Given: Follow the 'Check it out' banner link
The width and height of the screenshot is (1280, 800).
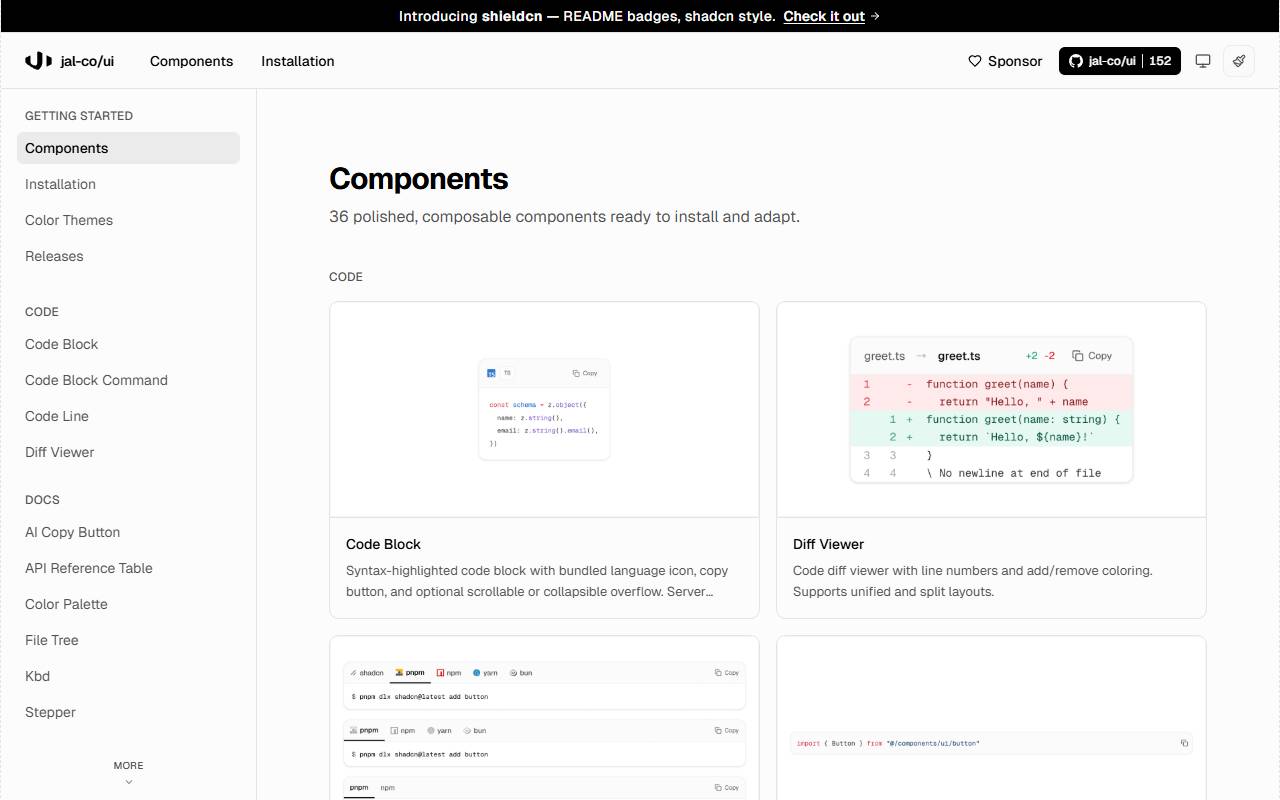Looking at the screenshot, I should (x=824, y=16).
